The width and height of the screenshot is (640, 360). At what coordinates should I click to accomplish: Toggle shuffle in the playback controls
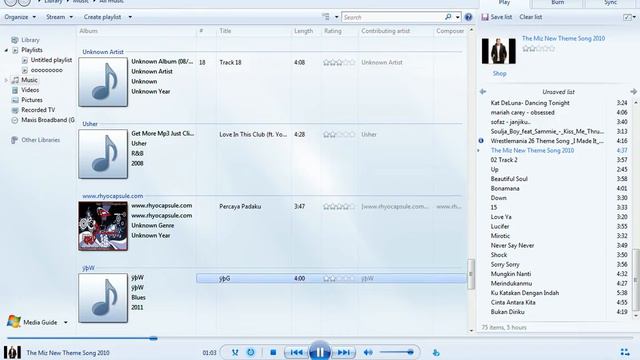pos(235,352)
